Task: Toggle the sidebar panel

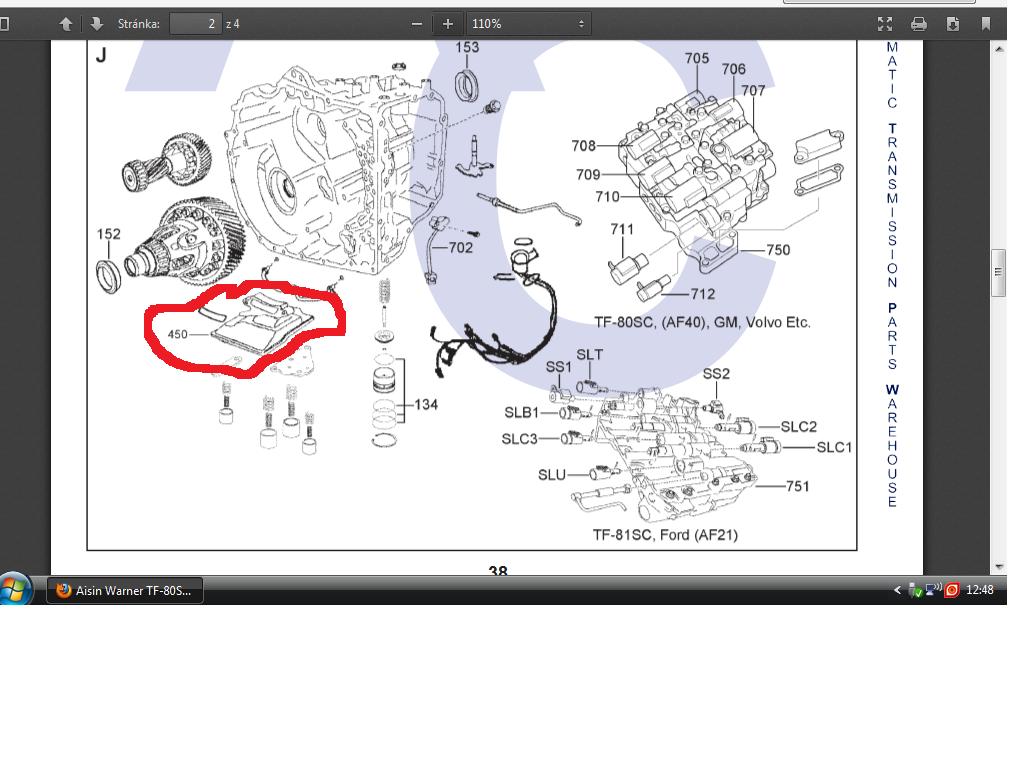Action: click(x=5, y=23)
